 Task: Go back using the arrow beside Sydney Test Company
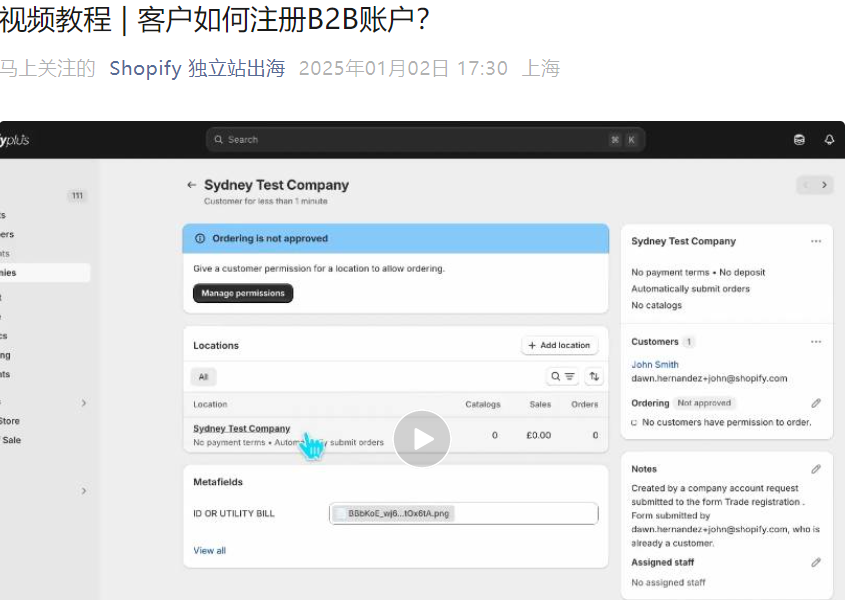click(x=191, y=185)
